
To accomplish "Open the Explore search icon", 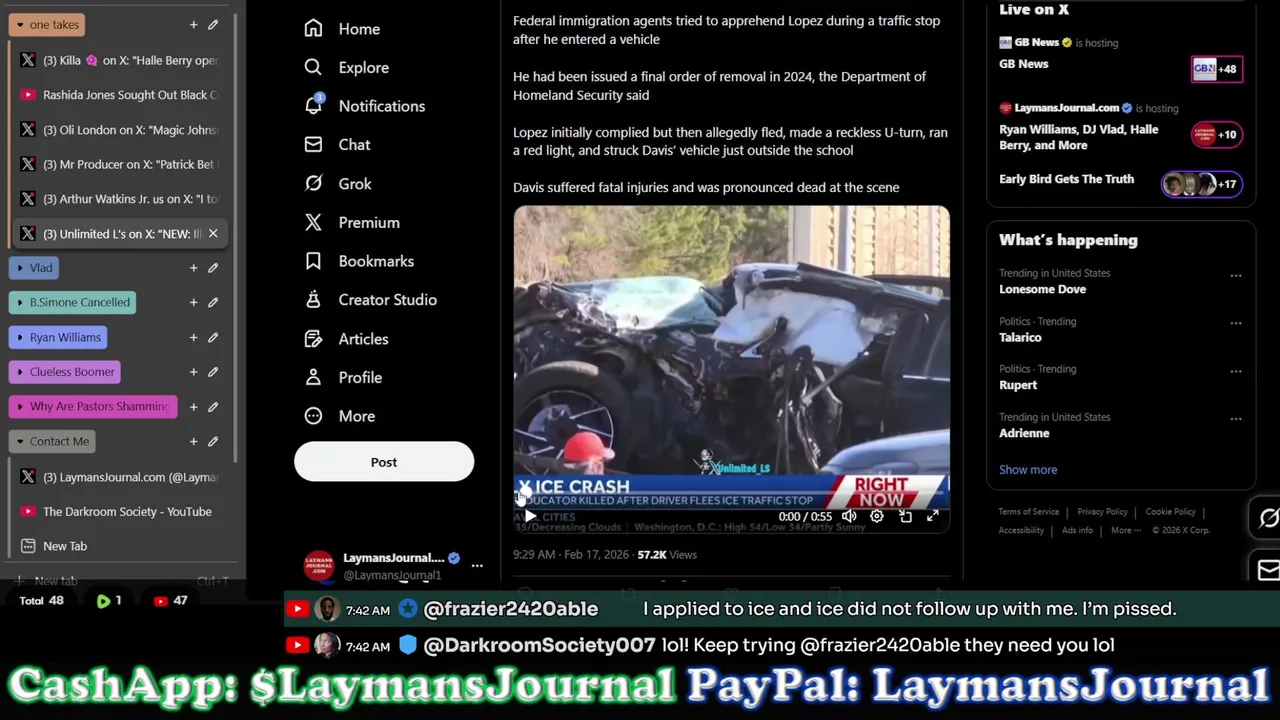I will [313, 67].
